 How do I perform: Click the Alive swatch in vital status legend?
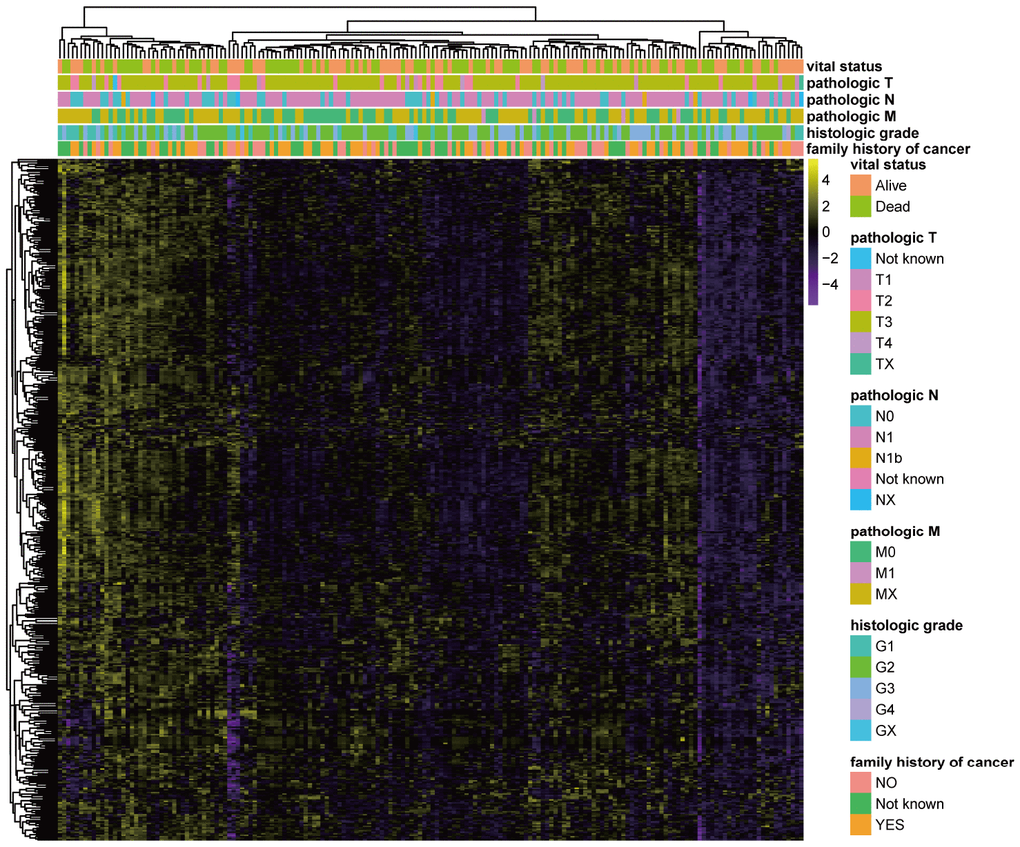860,186
